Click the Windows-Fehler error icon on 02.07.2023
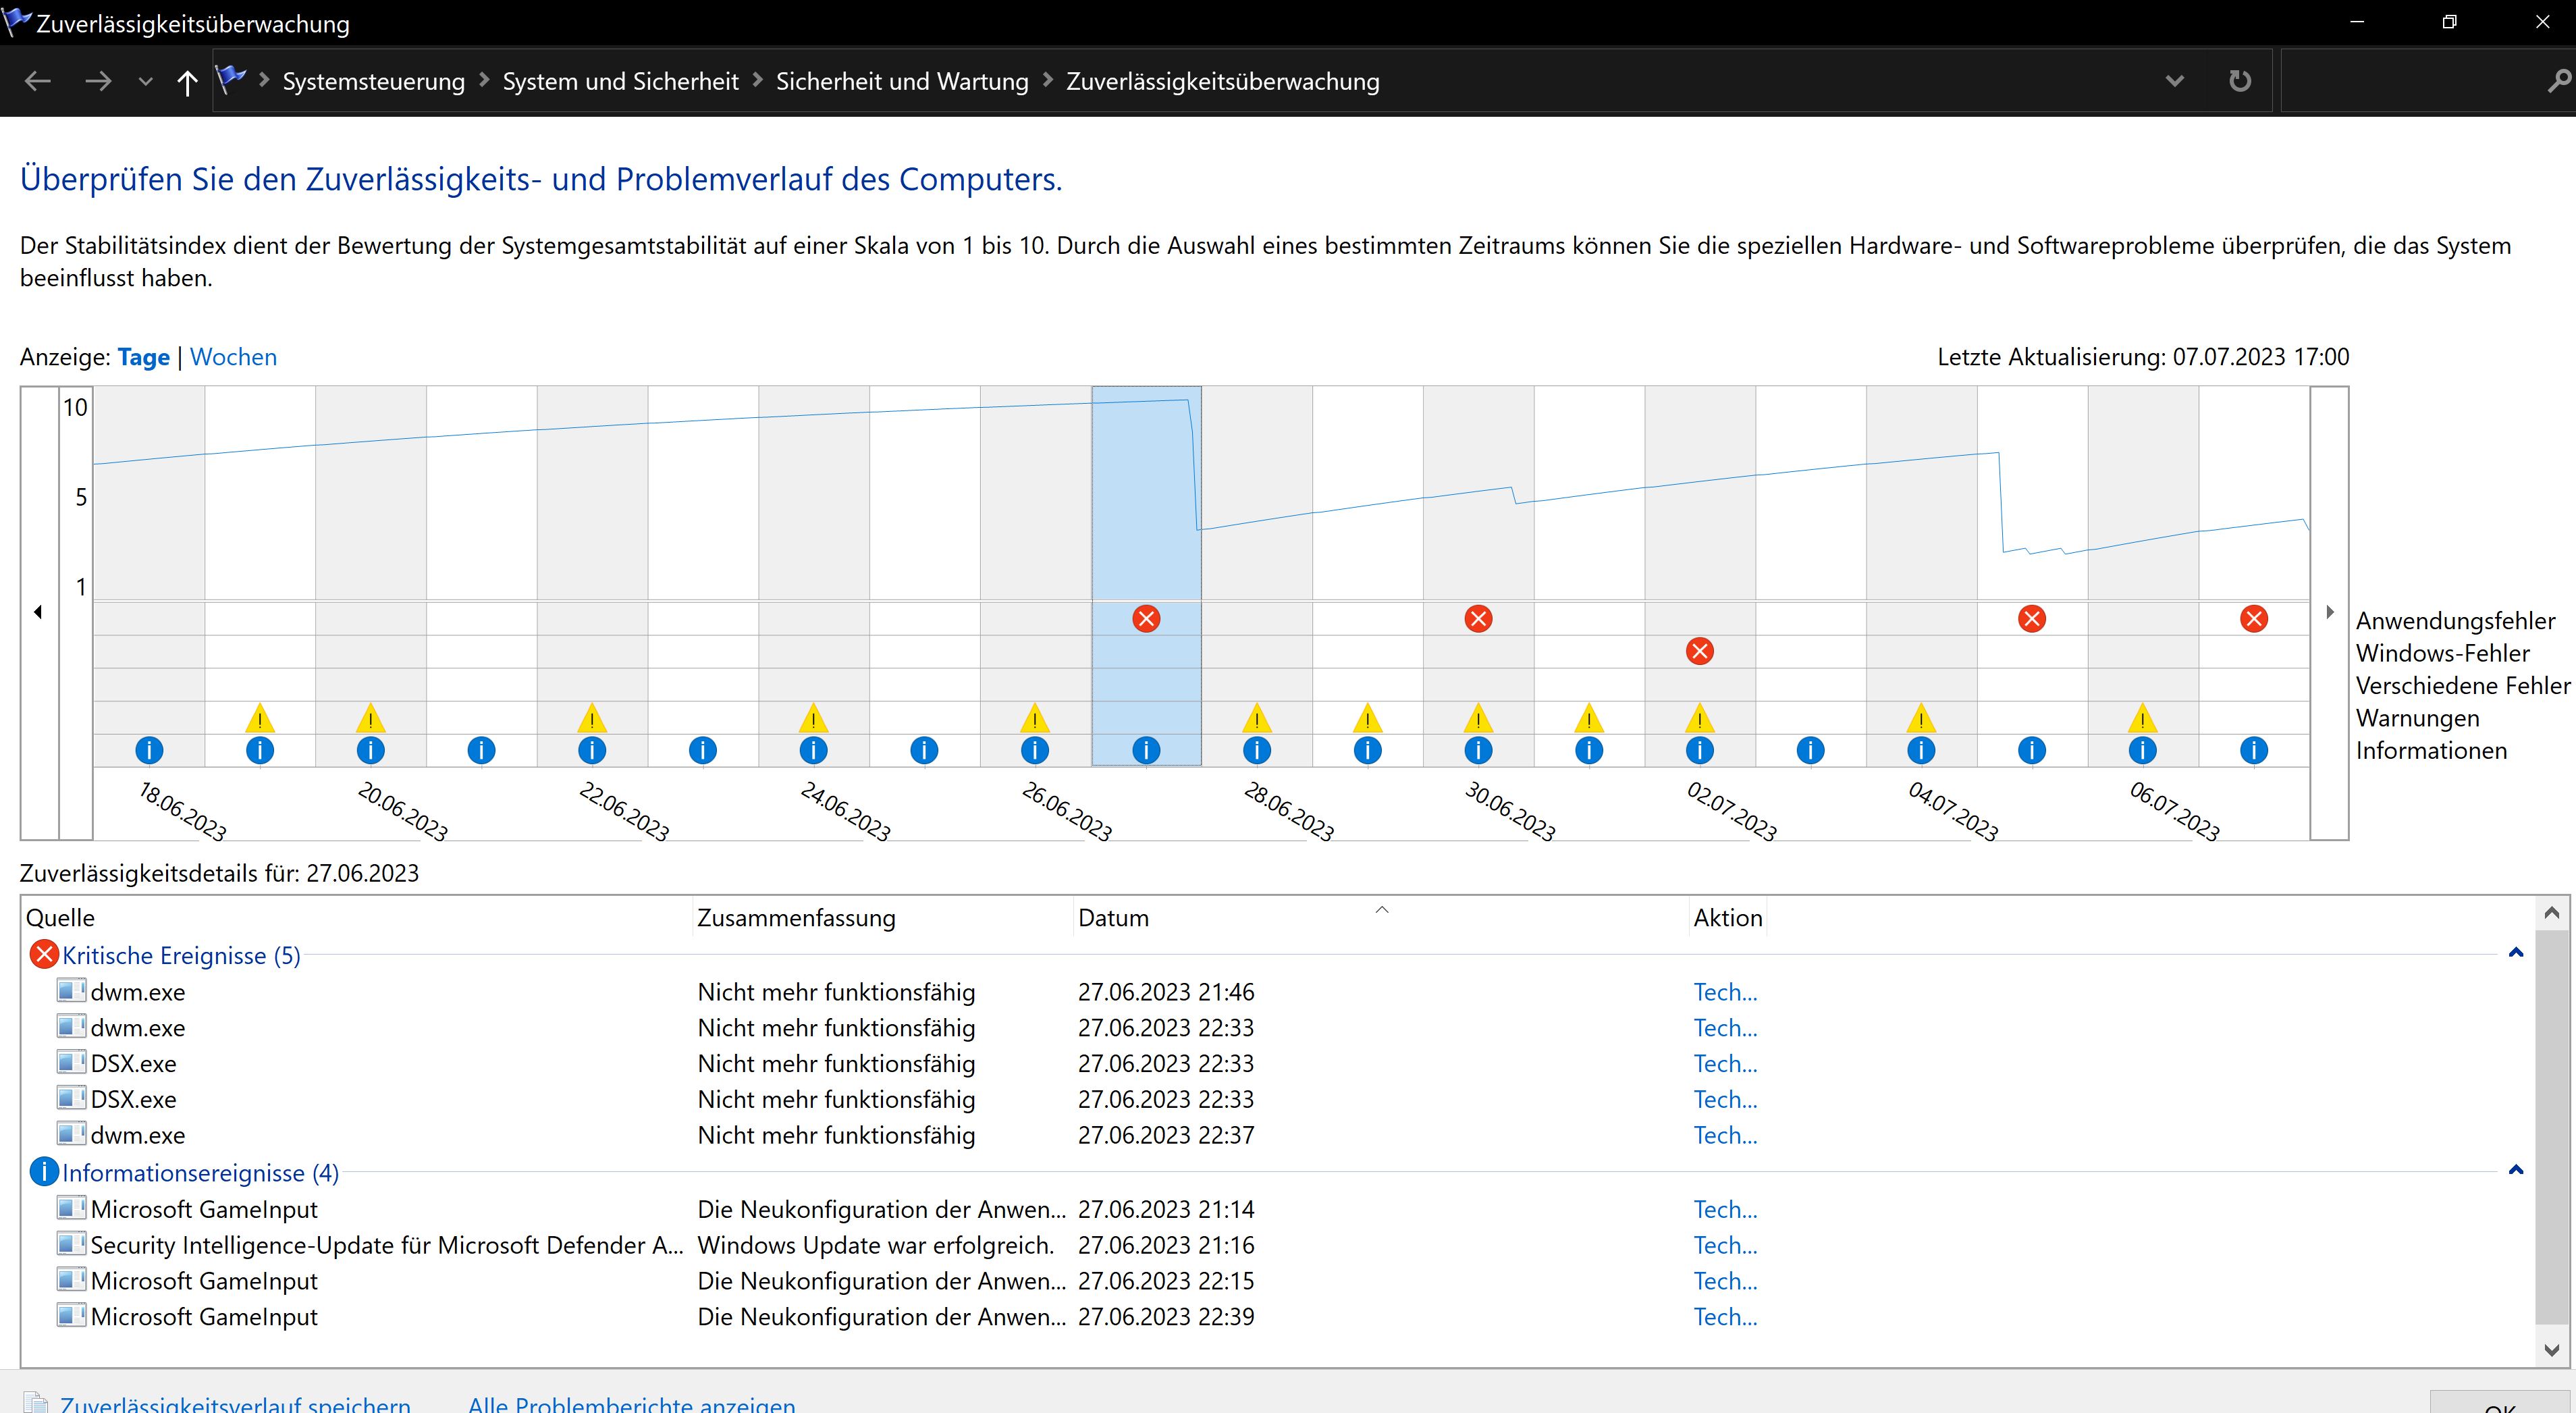 pyautogui.click(x=1699, y=652)
